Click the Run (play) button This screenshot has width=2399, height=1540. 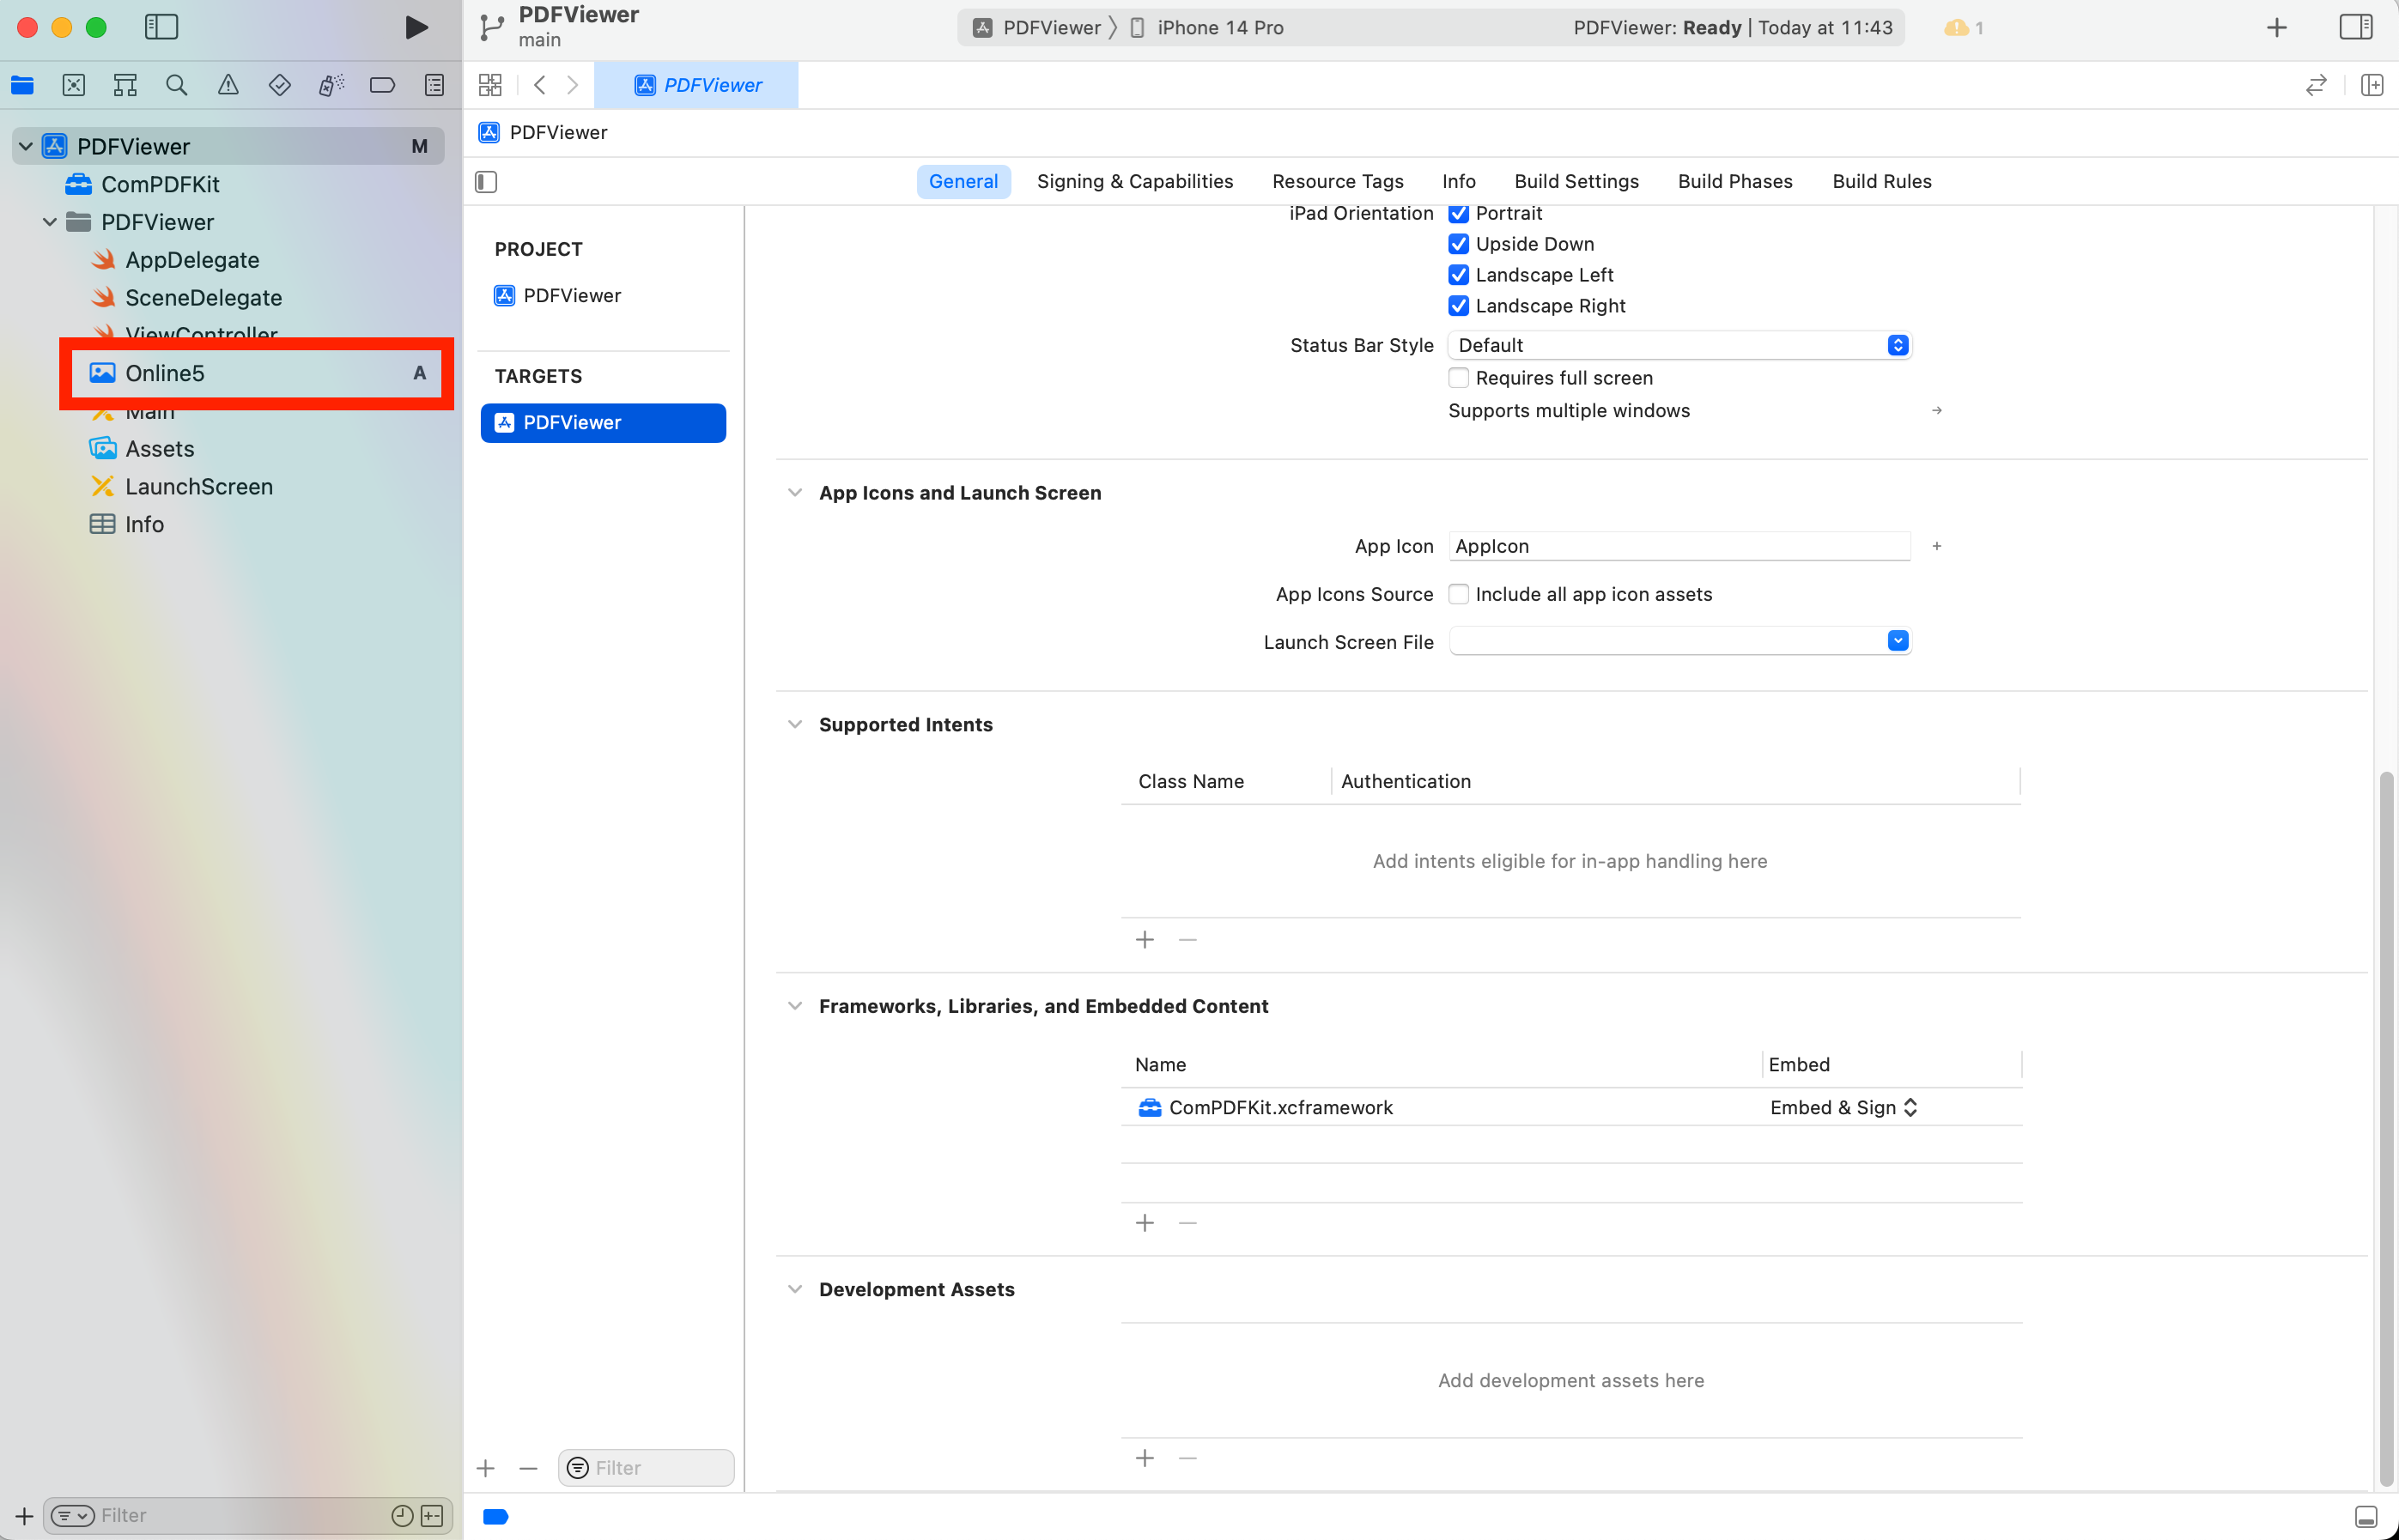pos(416,27)
